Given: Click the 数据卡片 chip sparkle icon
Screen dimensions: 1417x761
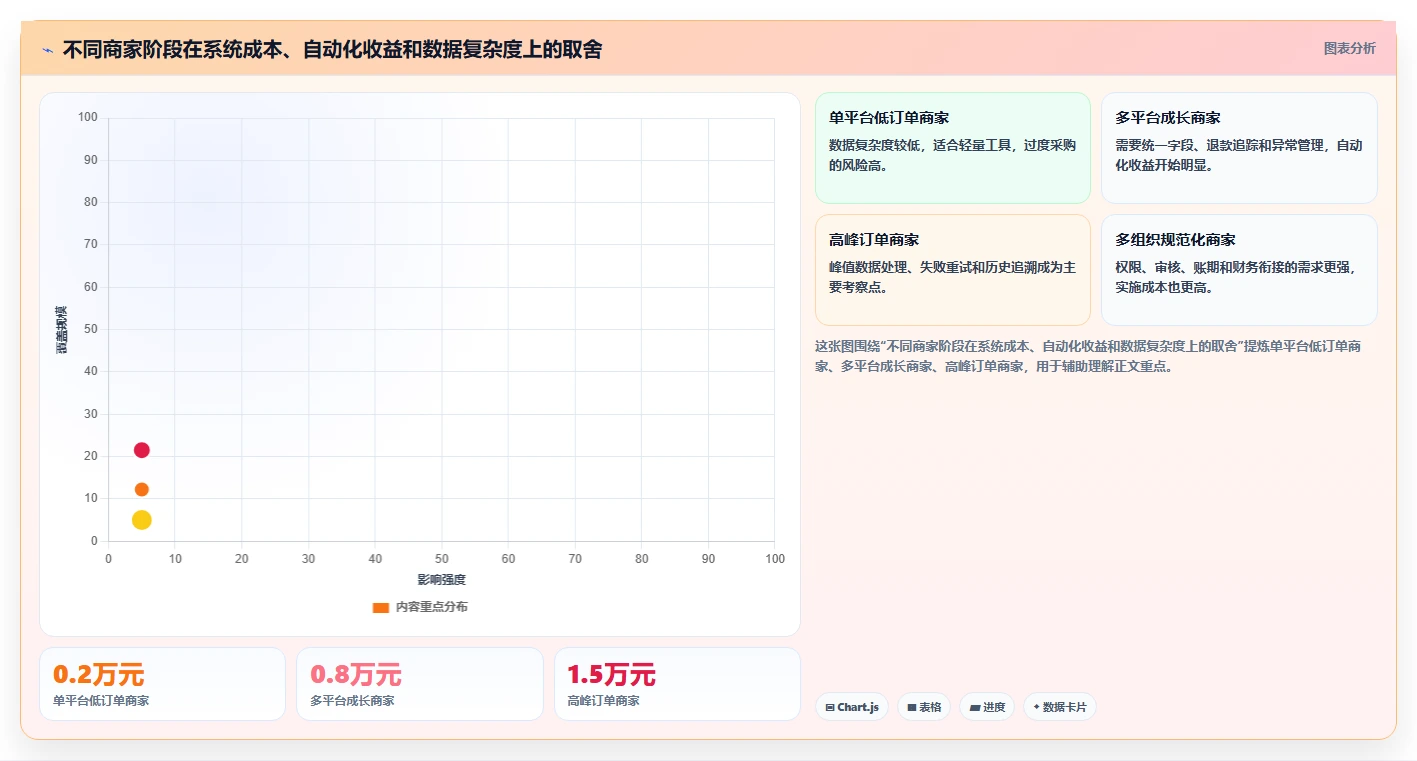Looking at the screenshot, I should [x=1036, y=708].
